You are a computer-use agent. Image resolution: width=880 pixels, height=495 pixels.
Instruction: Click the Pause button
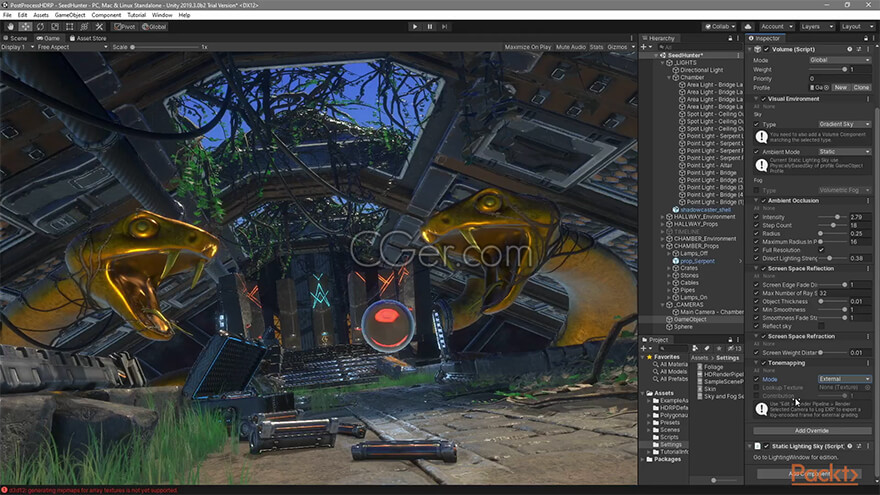pos(430,26)
